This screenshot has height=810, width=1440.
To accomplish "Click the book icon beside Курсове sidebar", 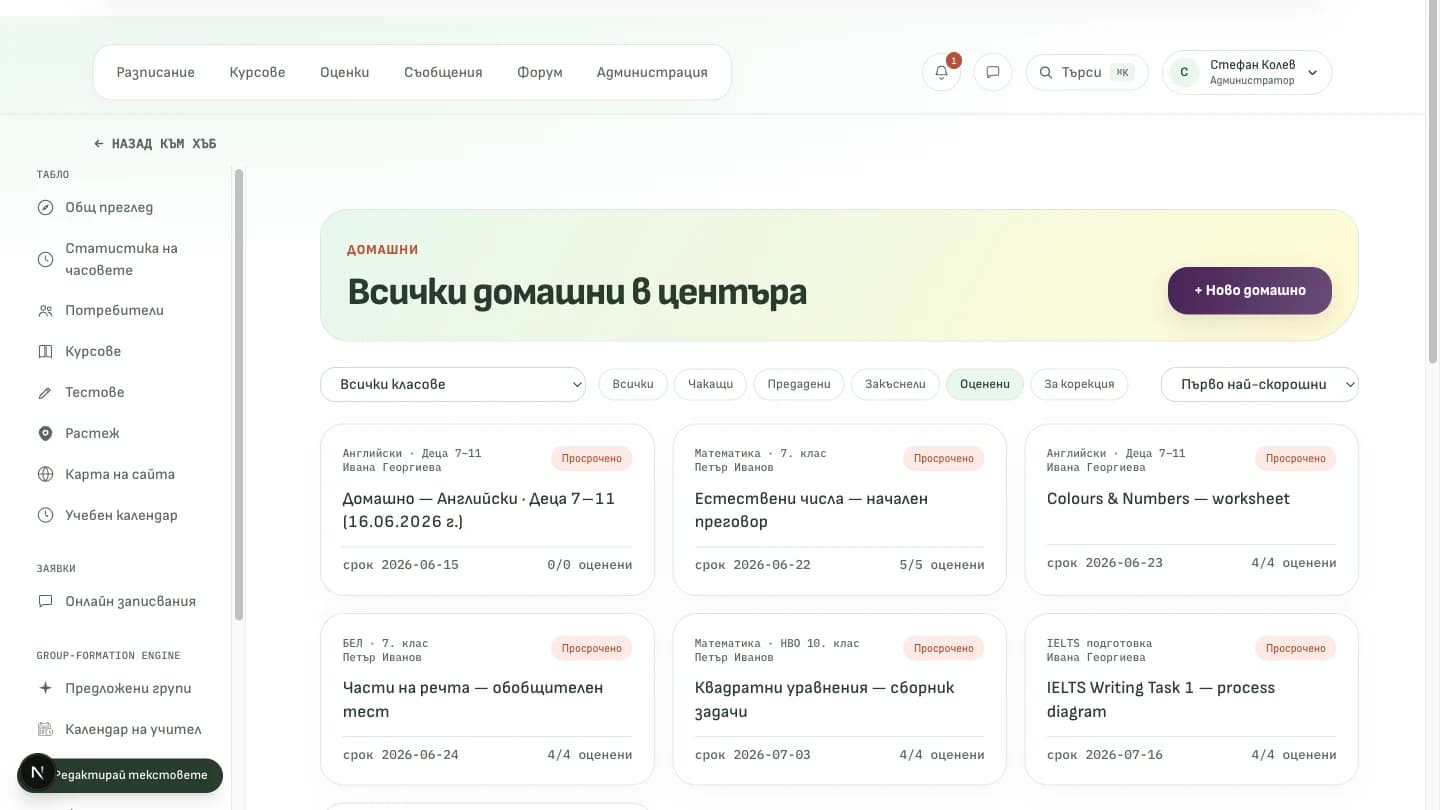I will pos(45,352).
